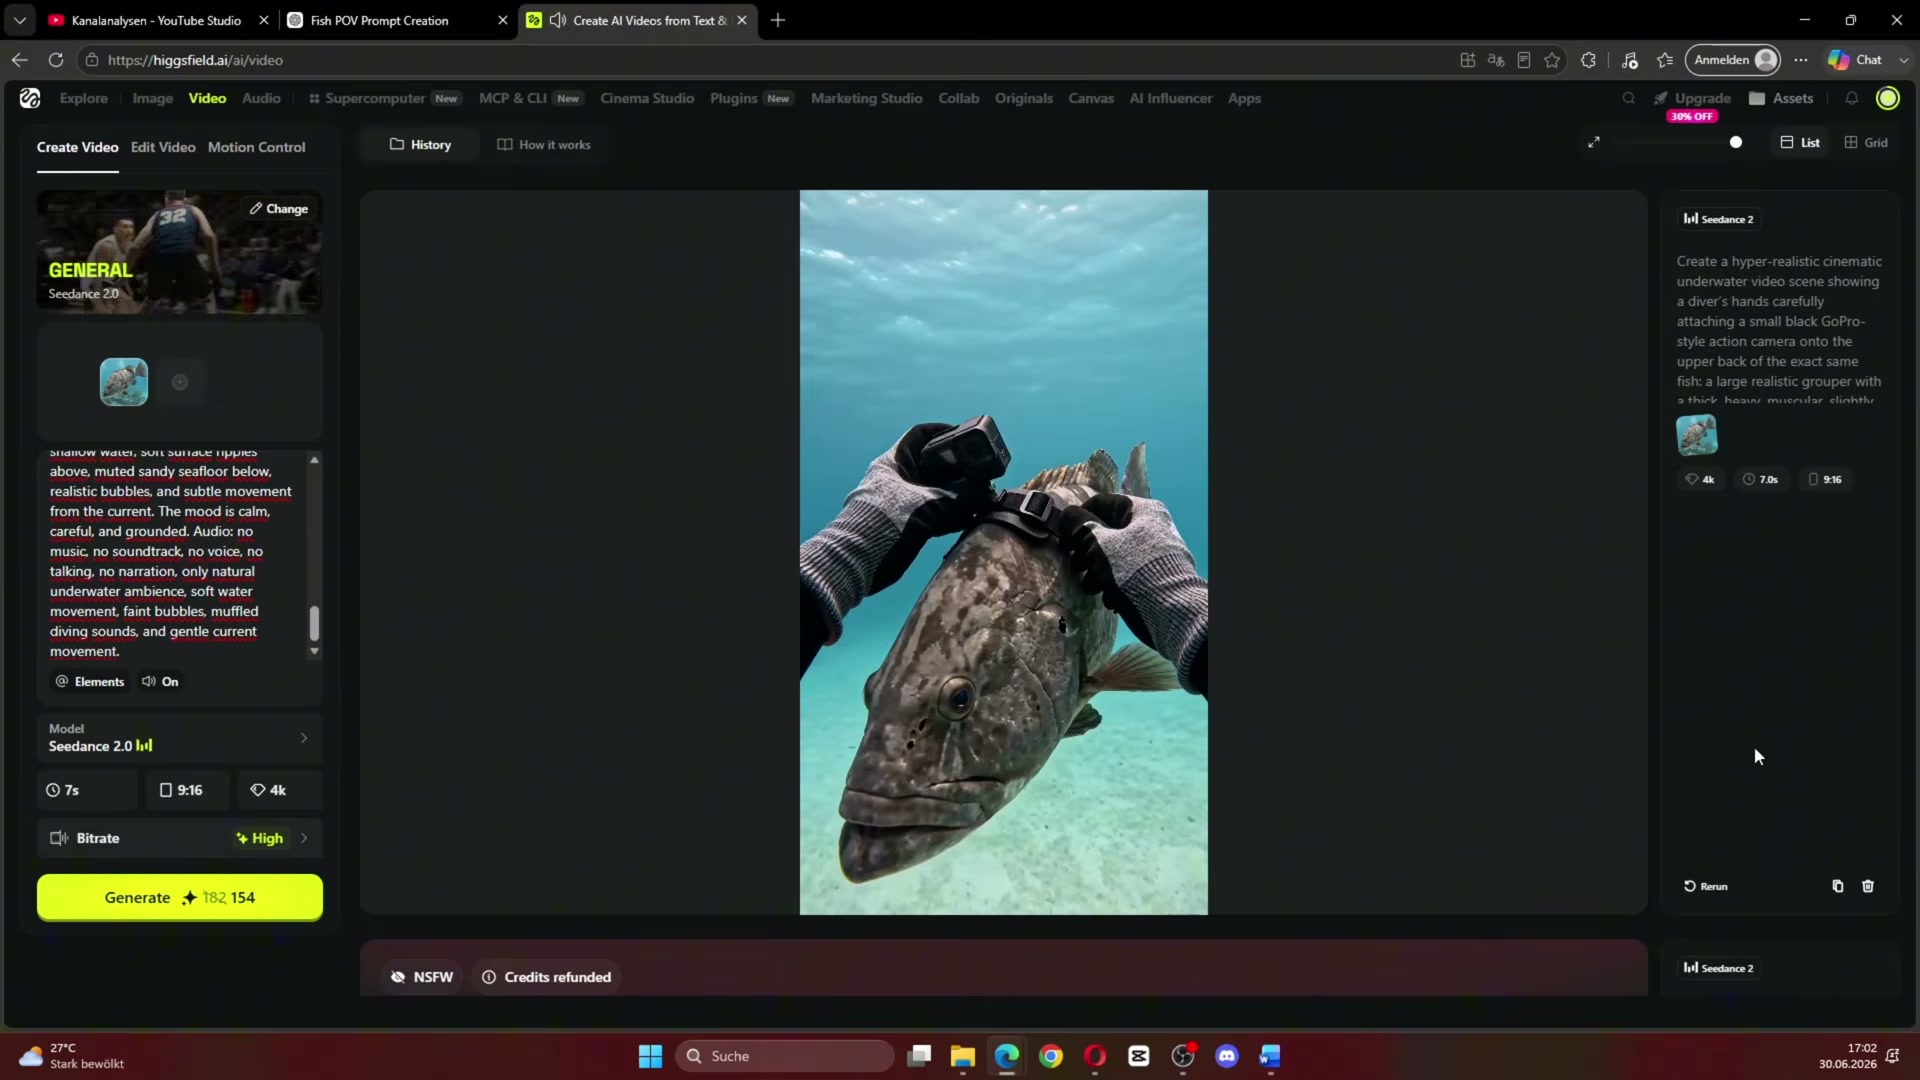Click the Anmelden sign-in button
1920x1080 pixels.
[1733, 60]
